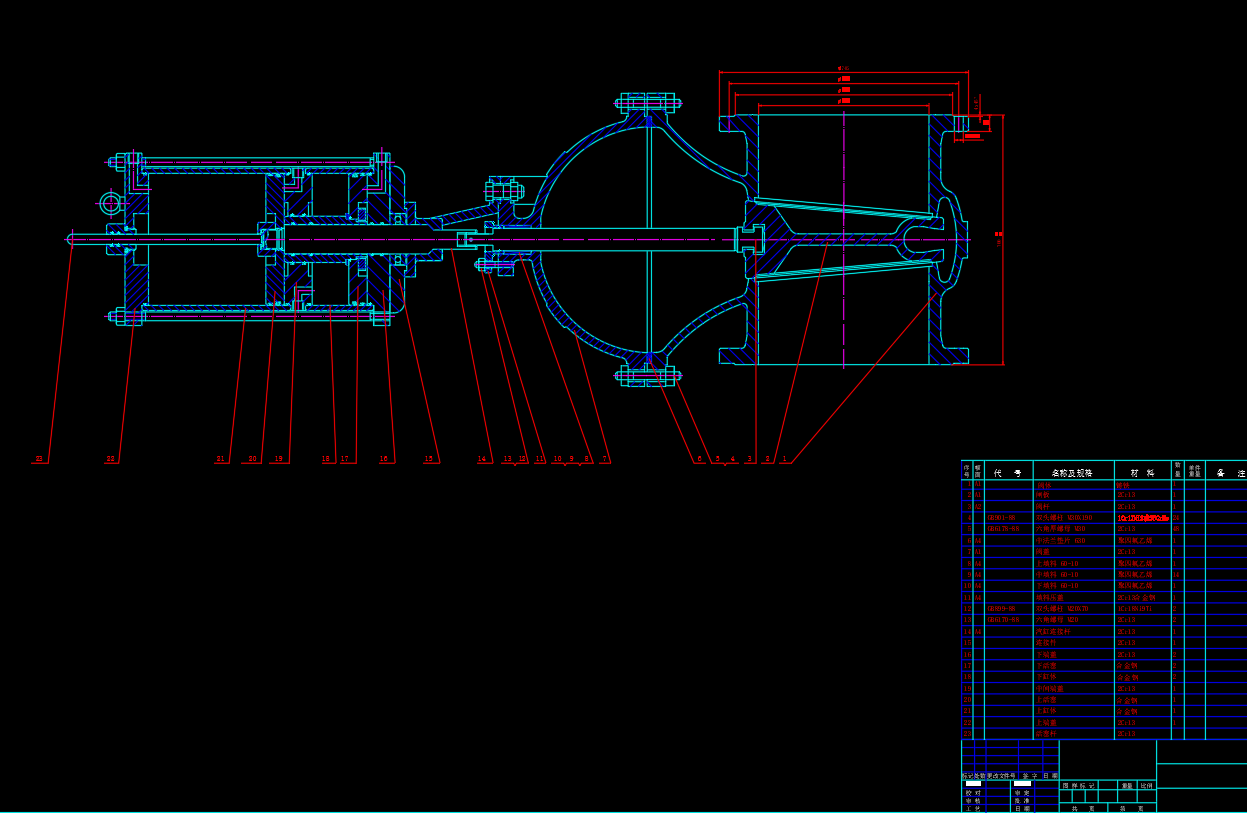This screenshot has height=813, width=1247.
Task: Select part number 16 callout label
Action: [384, 459]
